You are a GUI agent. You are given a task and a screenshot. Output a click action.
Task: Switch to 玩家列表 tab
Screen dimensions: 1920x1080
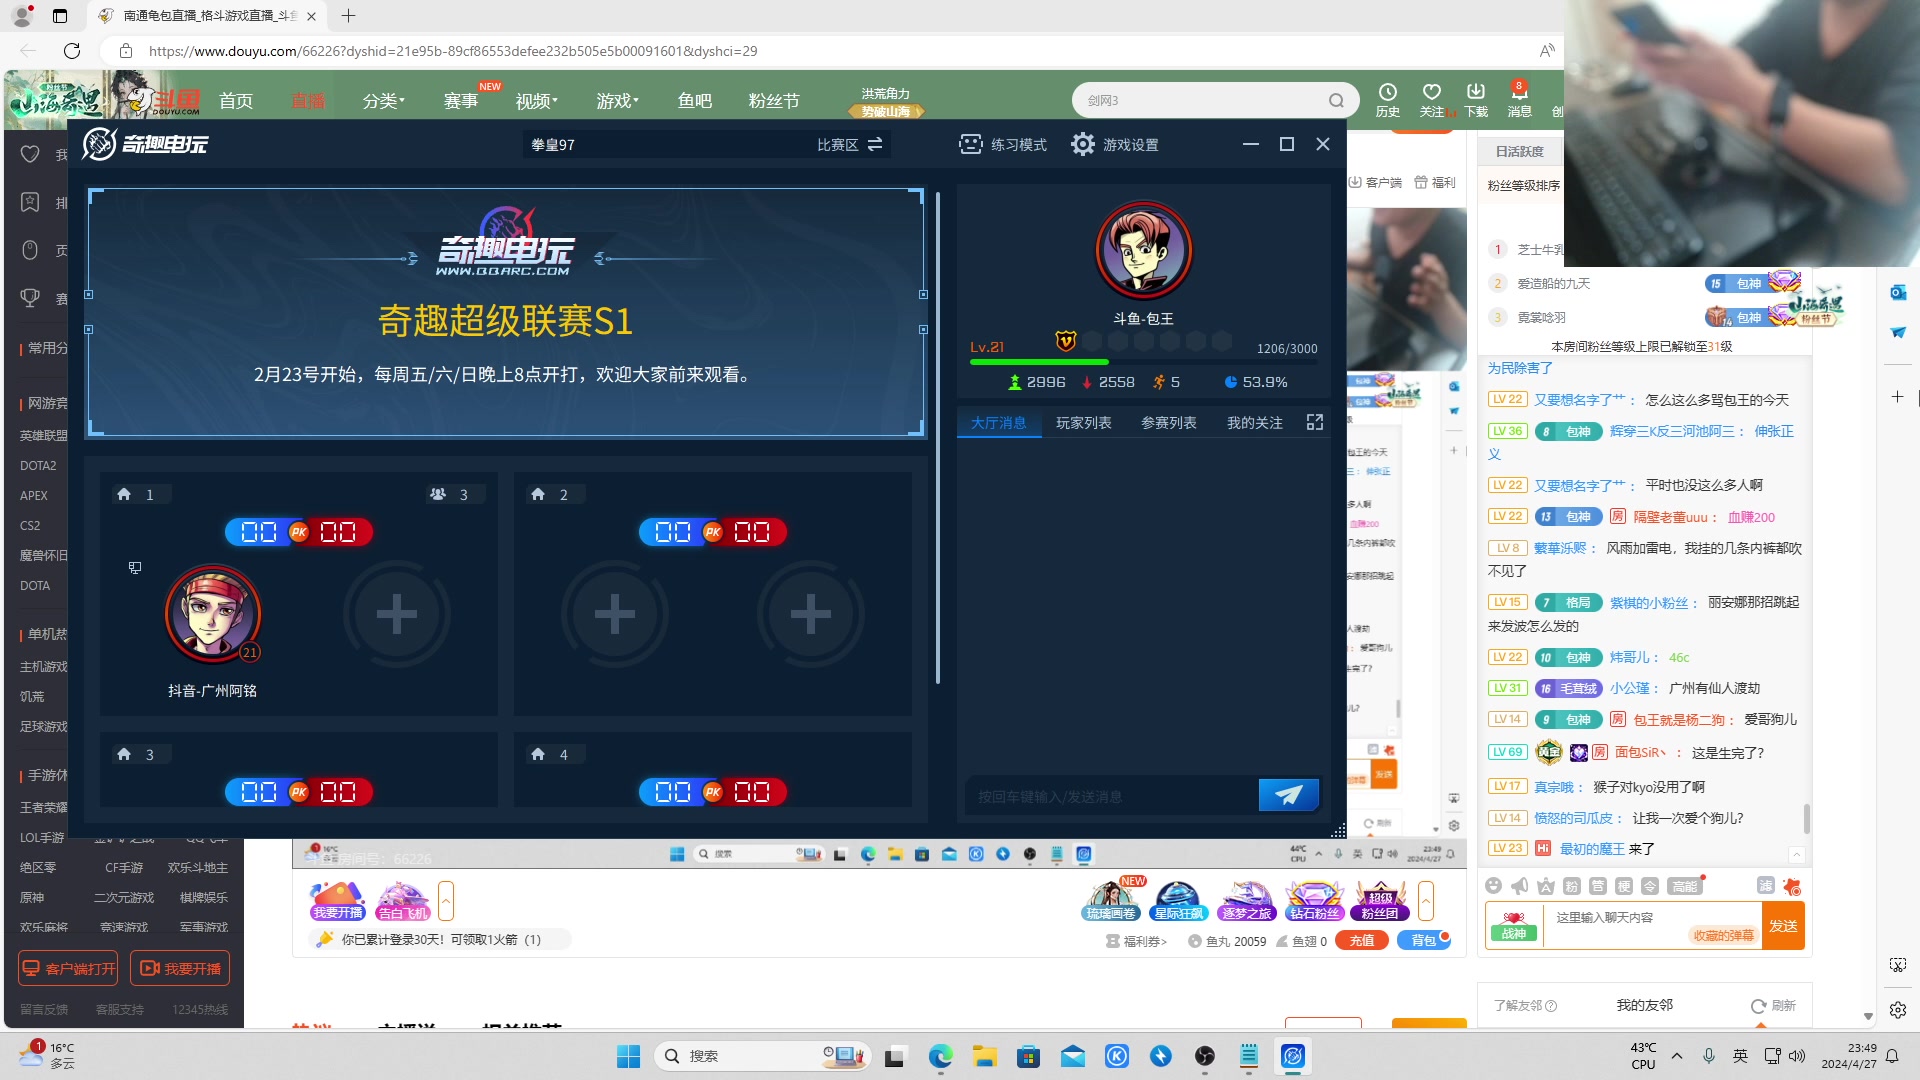tap(1083, 423)
